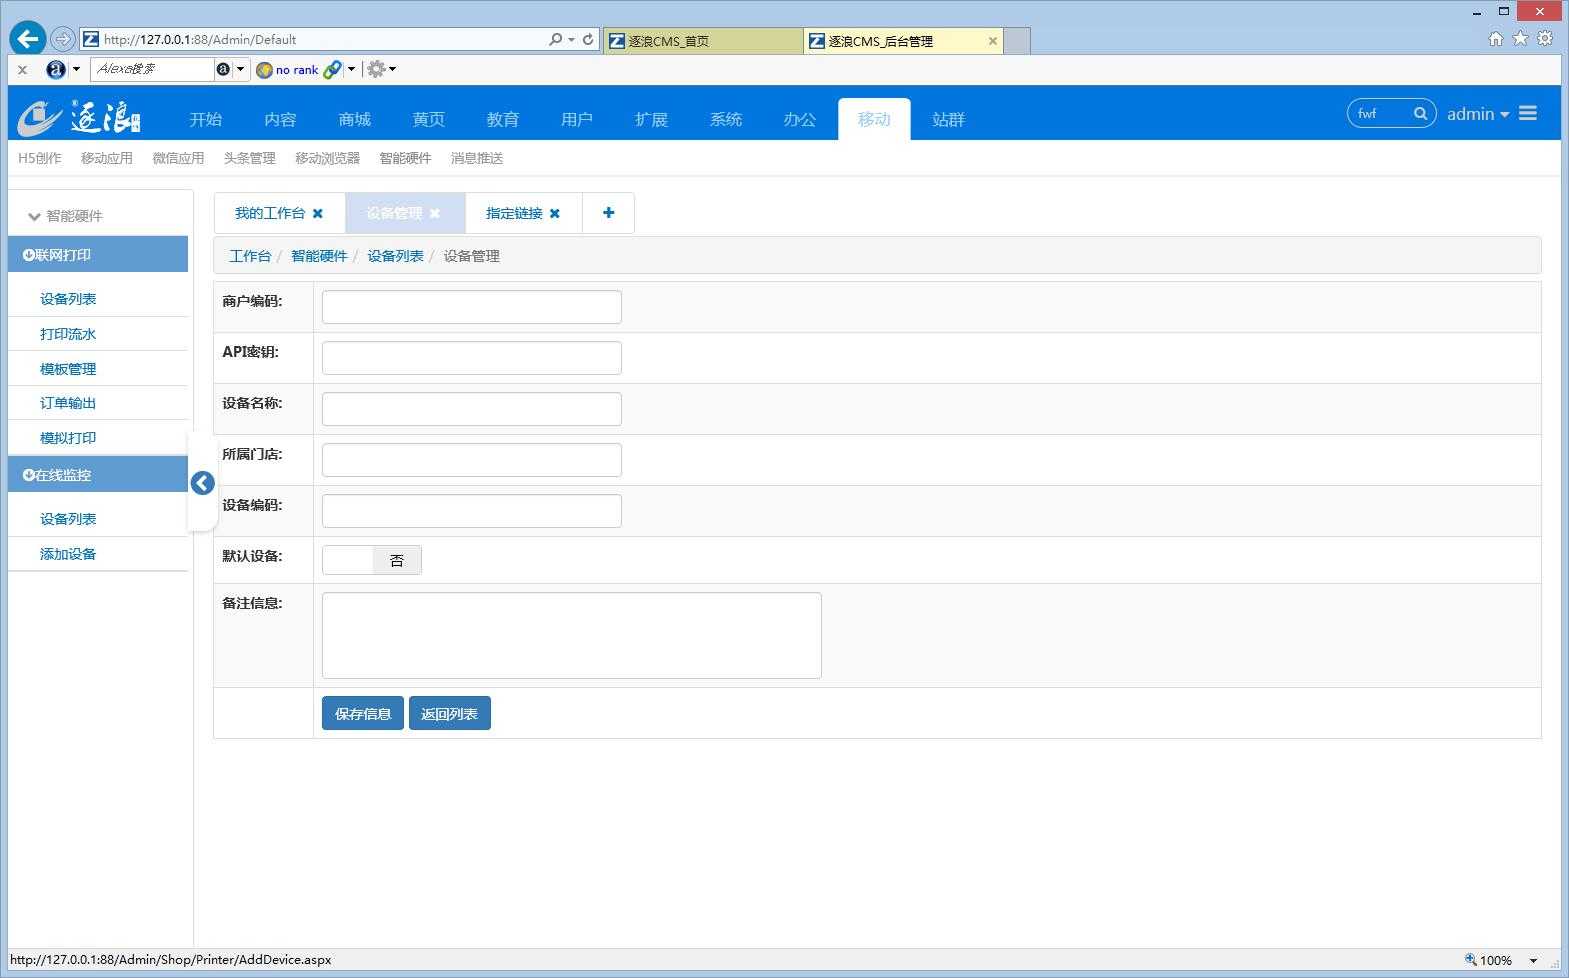Screen dimensions: 1569x978
Task: Focus the 商户编码 input field
Action: [472, 307]
